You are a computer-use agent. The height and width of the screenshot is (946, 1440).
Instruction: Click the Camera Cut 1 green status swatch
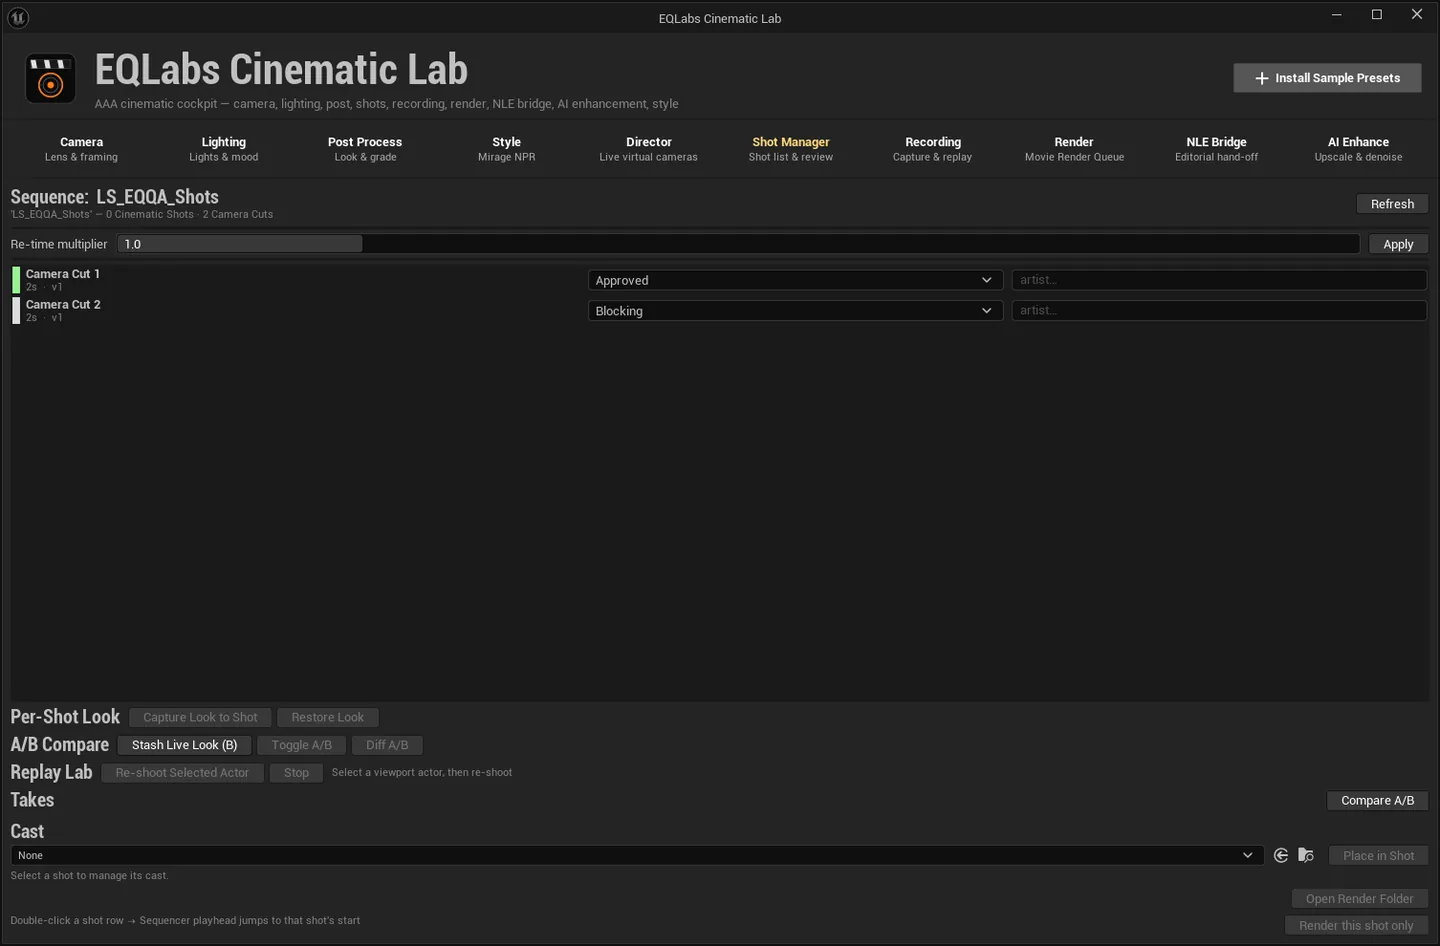pos(16,280)
